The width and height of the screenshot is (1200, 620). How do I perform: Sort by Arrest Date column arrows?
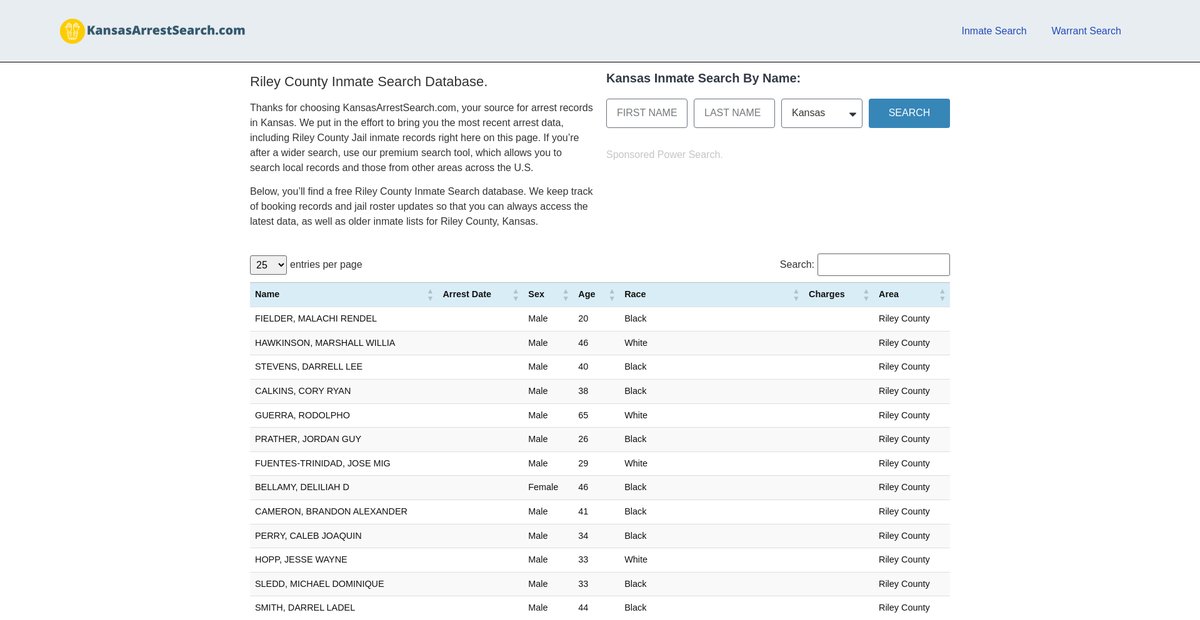[516, 295]
